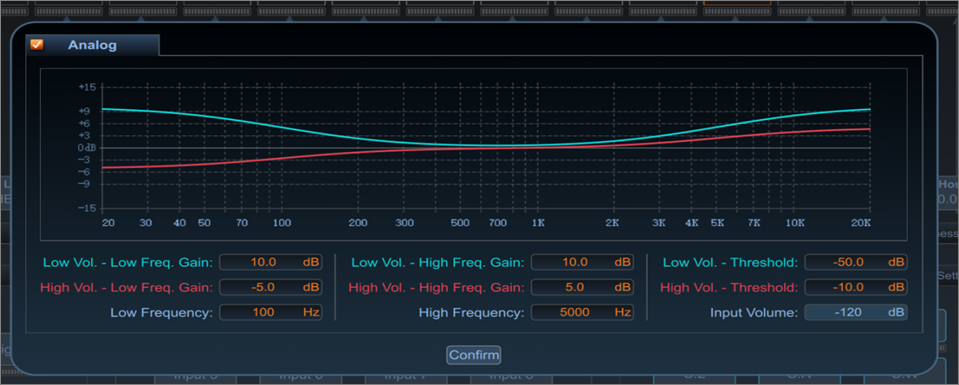Edit the Low Frequency Hz field

tap(270, 312)
